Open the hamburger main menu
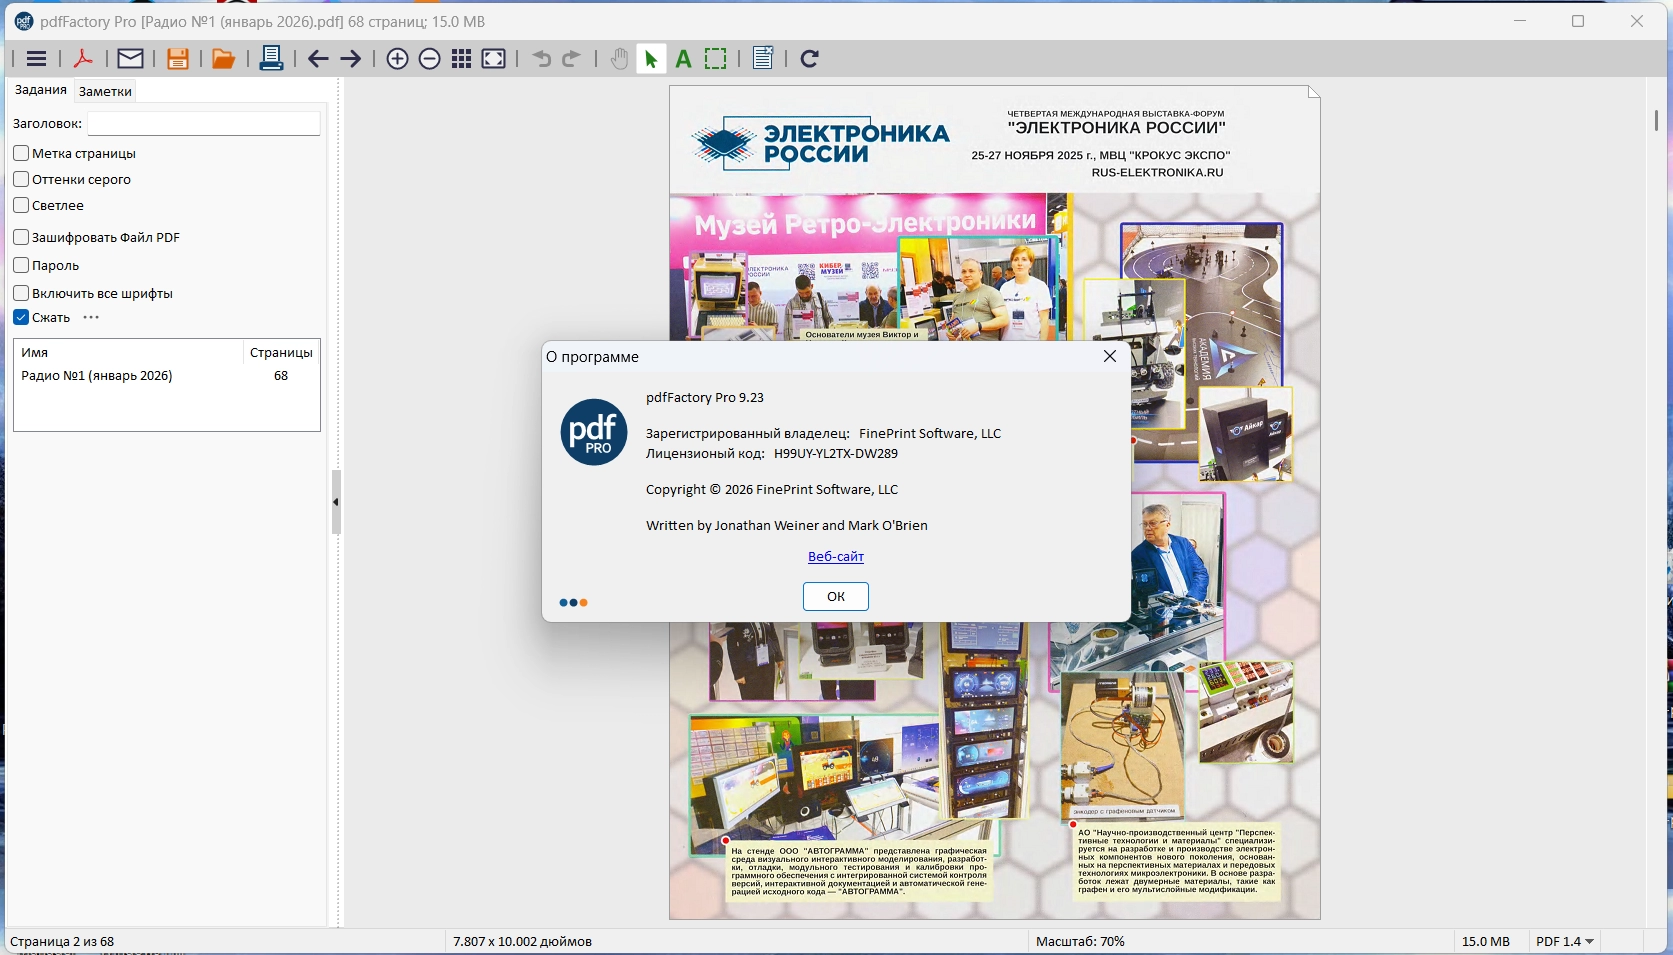This screenshot has height=955, width=1673. [x=36, y=59]
